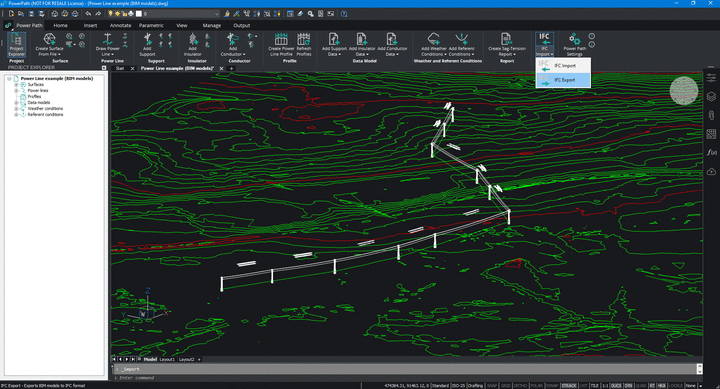The width and height of the screenshot is (720, 389).
Task: Click the Add Insulator tool
Action: 193,44
